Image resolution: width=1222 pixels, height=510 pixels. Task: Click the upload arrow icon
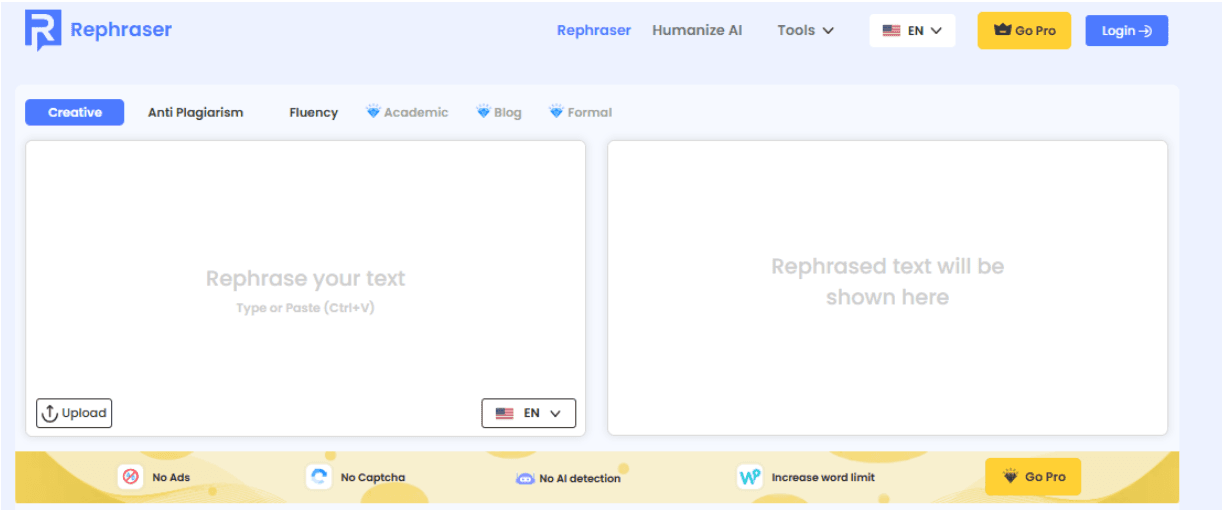click(x=50, y=413)
